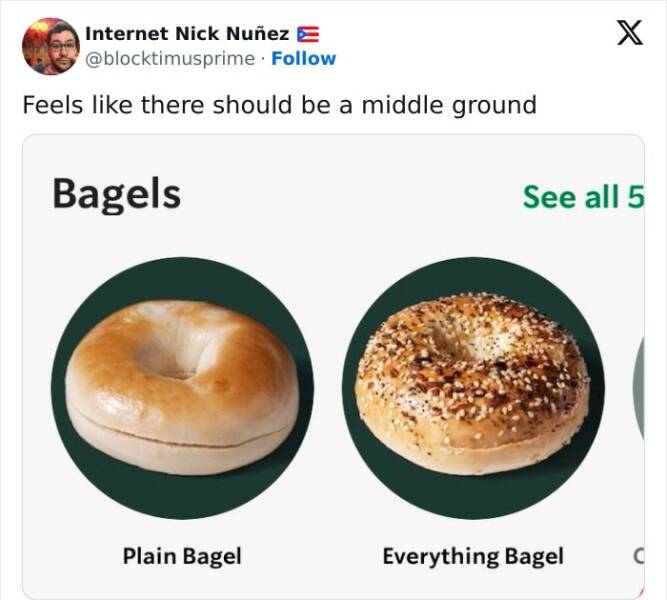The height and width of the screenshot is (600, 667).
Task: Select the Plain Bagel image
Action: 182,387
